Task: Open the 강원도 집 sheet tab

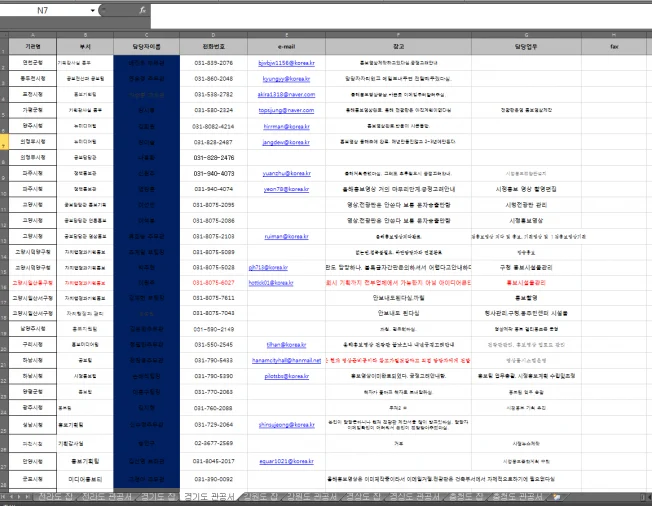Action: pos(260,497)
